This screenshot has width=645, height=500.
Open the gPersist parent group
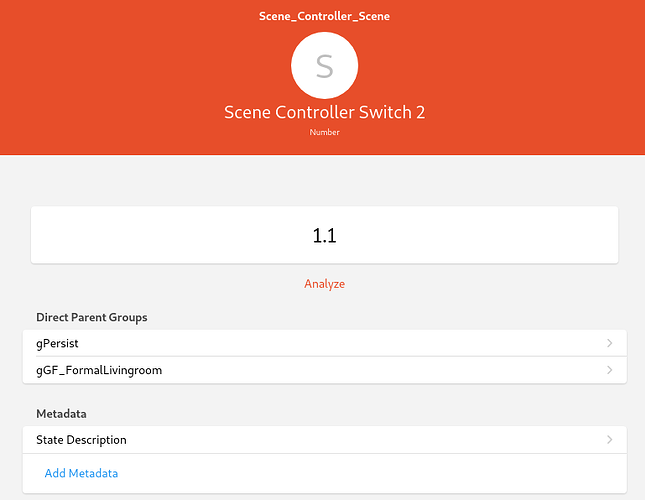point(57,343)
